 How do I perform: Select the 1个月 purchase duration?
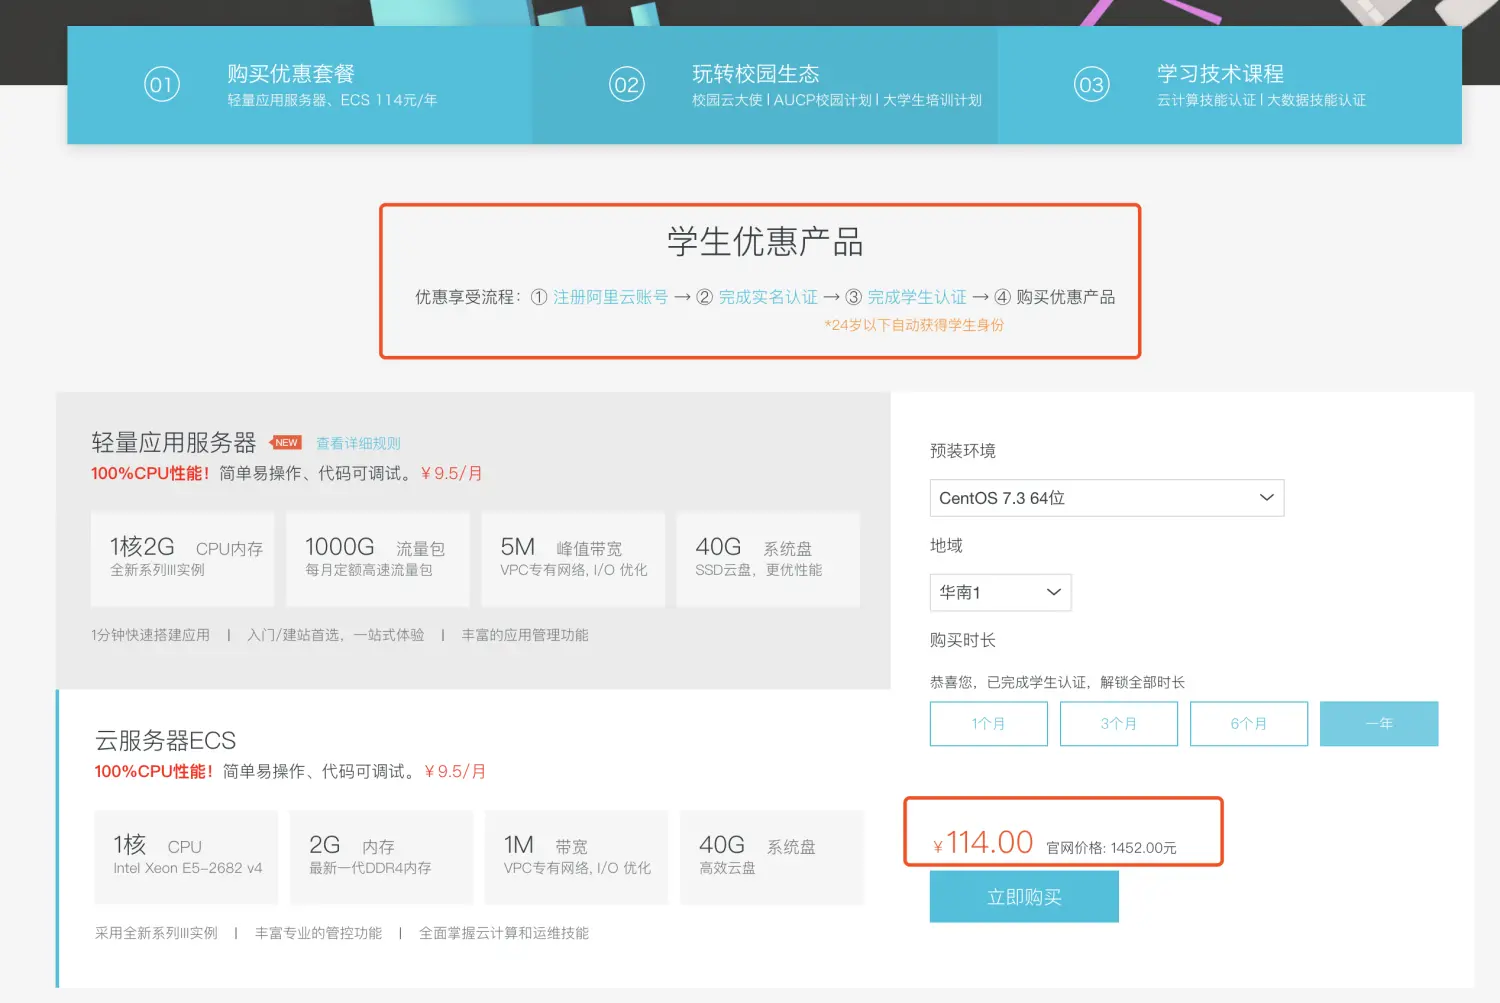[989, 724]
